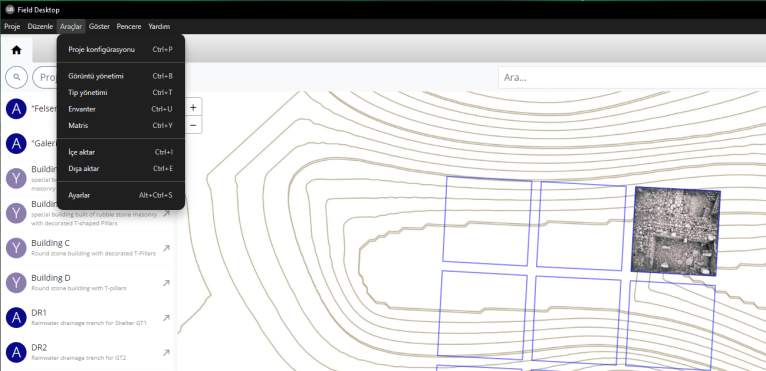Click the arrow icon beside rubble stone masonry
This screenshot has width=766, height=371.
point(166,214)
